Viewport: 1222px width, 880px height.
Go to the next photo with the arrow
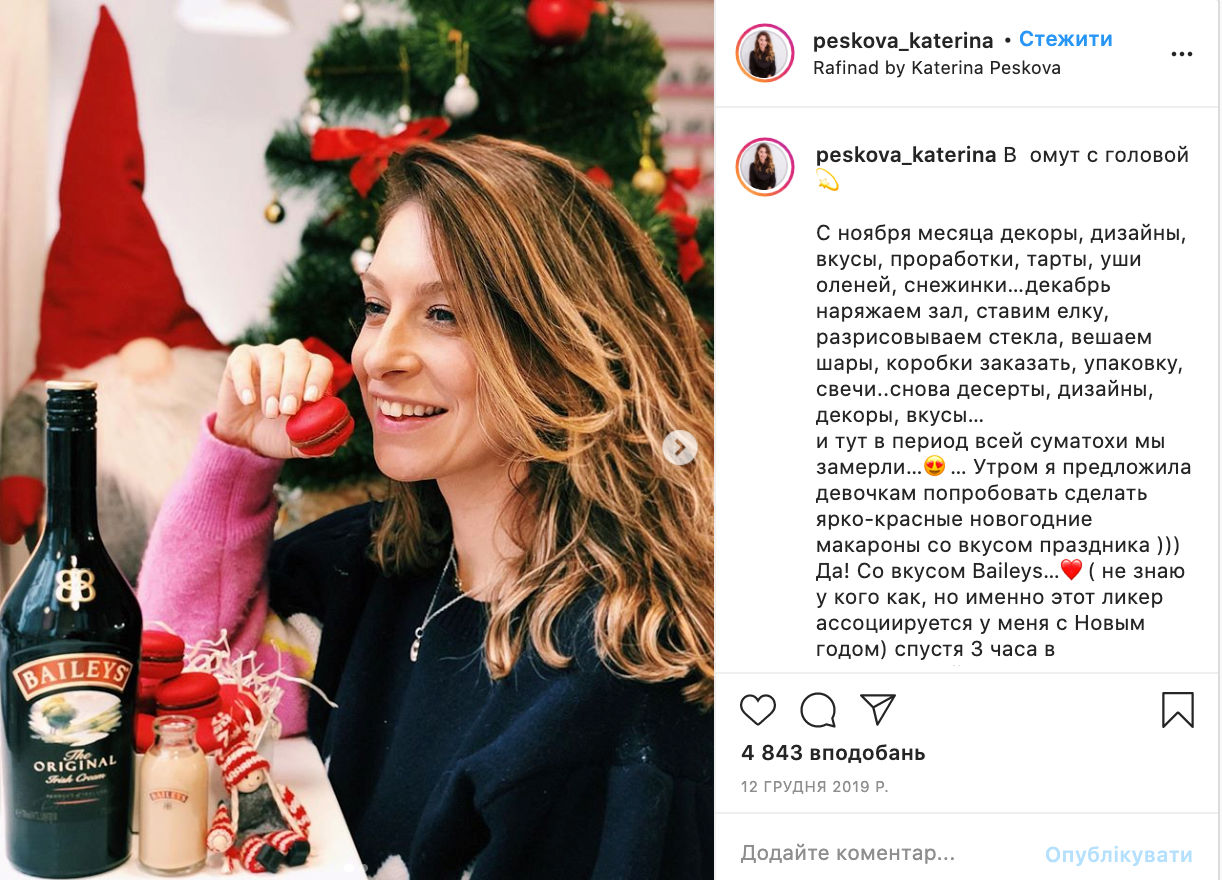click(680, 447)
